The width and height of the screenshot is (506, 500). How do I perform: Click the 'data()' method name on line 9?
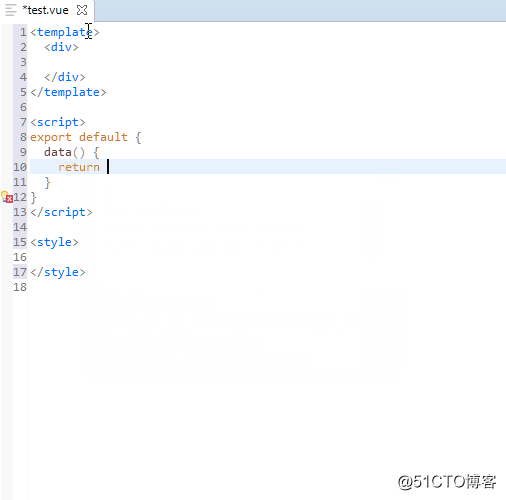64,152
